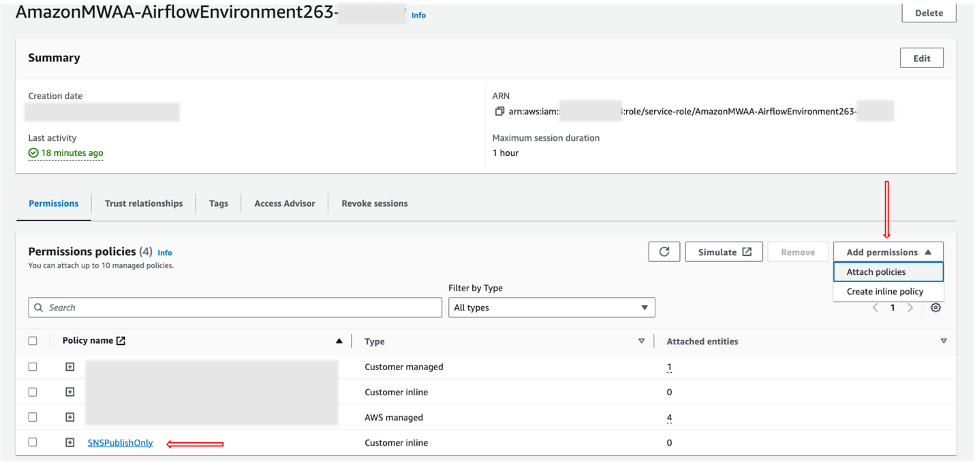The image size is (977, 462).
Task: Click the 'Customer inline' cell of the SNSPublishOnly row
Action: [396, 443]
